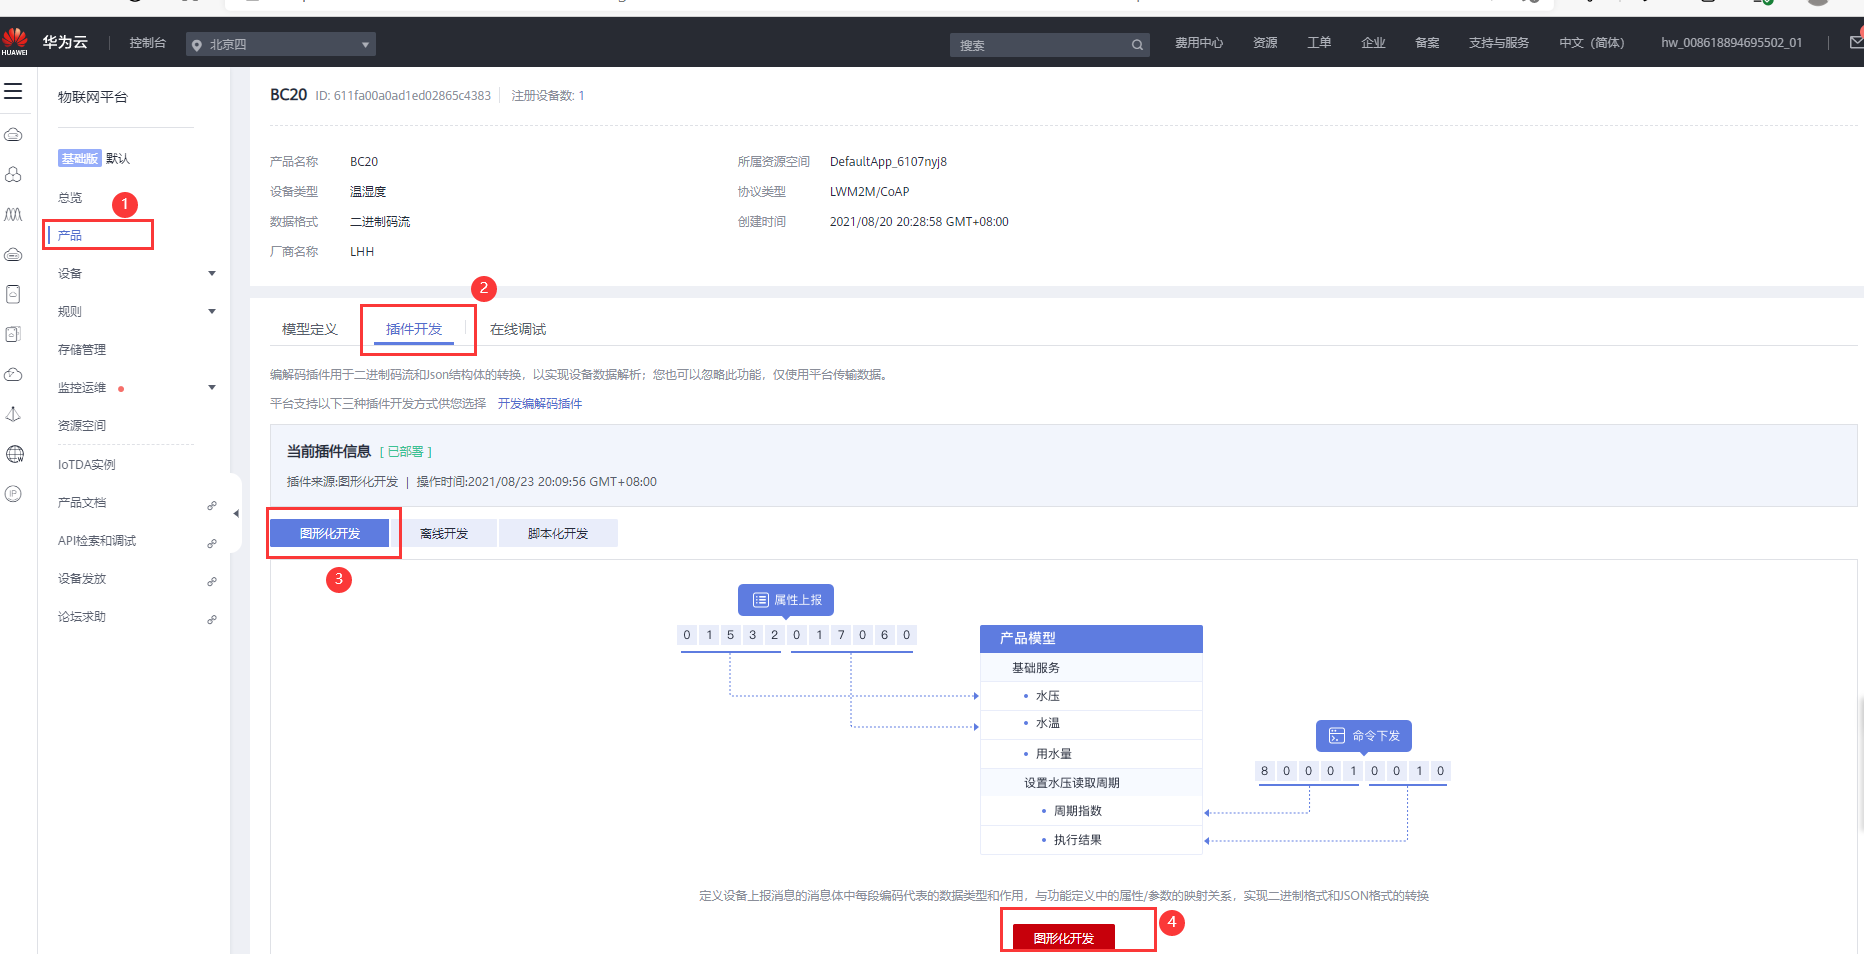Image resolution: width=1864 pixels, height=954 pixels.
Task: Click the 已部署 status label
Action: (406, 452)
